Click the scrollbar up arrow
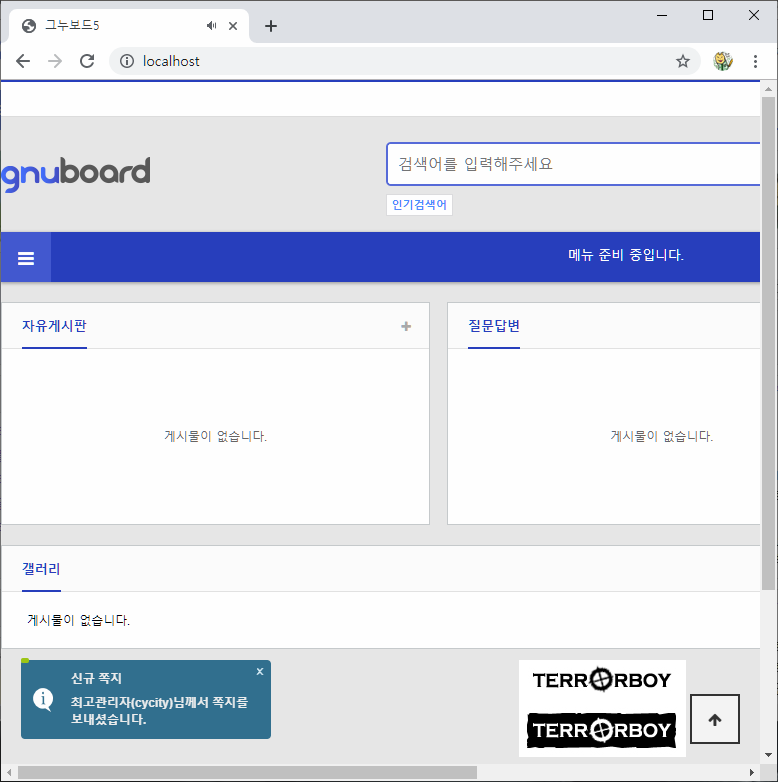This screenshot has height=782, width=778. [768, 89]
